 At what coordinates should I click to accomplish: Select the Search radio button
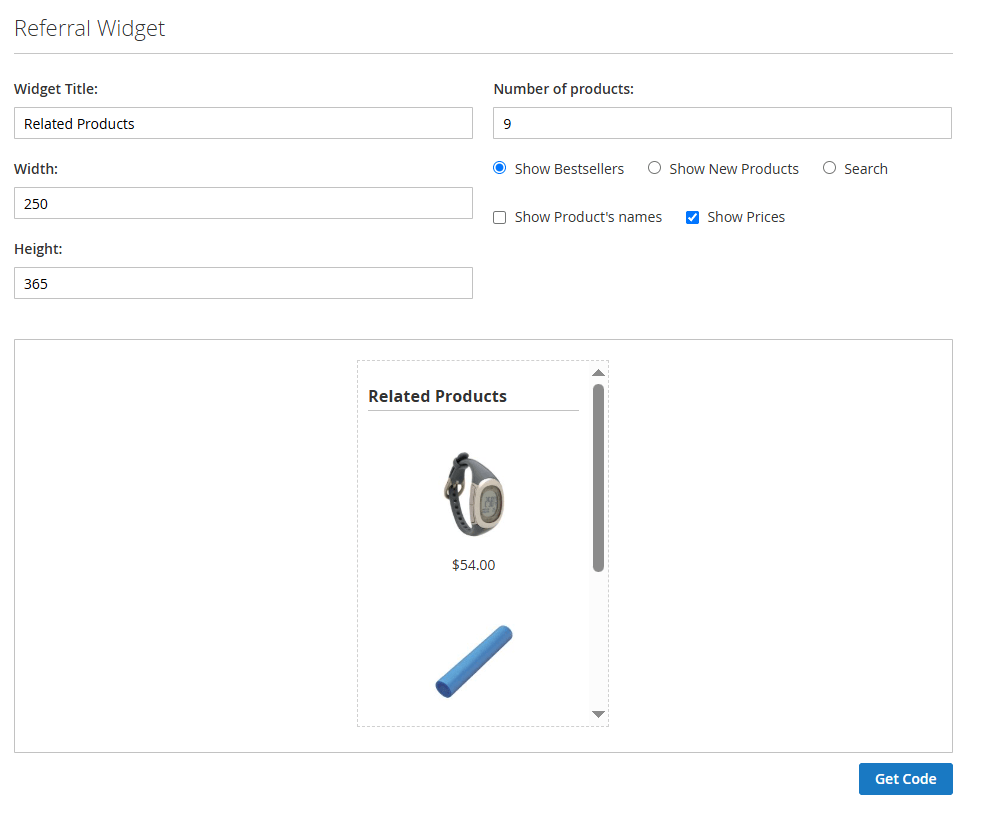(829, 168)
